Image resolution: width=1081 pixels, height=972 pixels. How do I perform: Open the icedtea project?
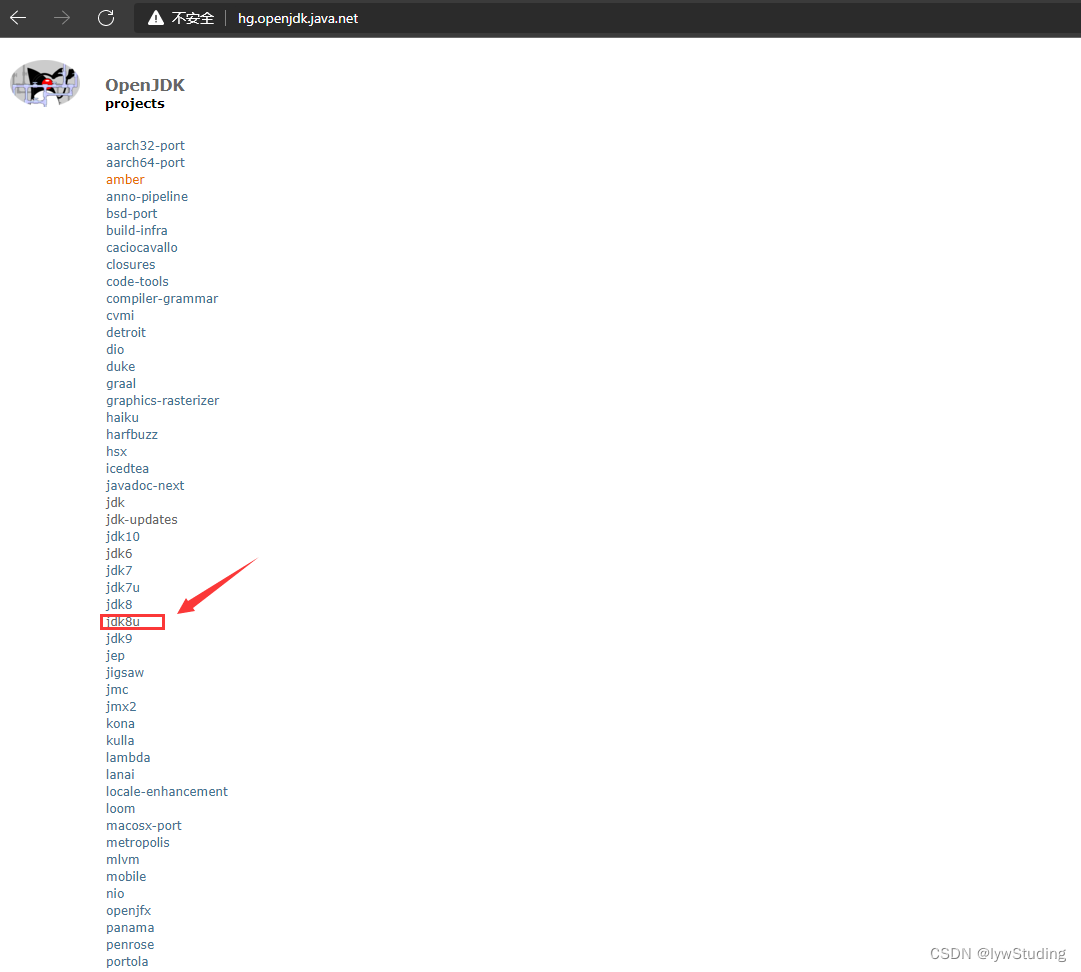[128, 469]
